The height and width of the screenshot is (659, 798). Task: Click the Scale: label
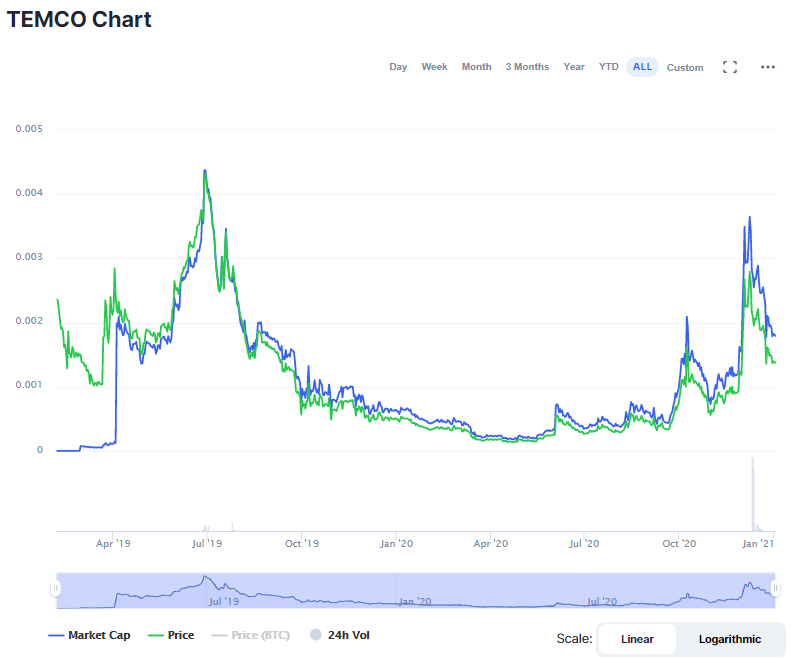coord(574,639)
